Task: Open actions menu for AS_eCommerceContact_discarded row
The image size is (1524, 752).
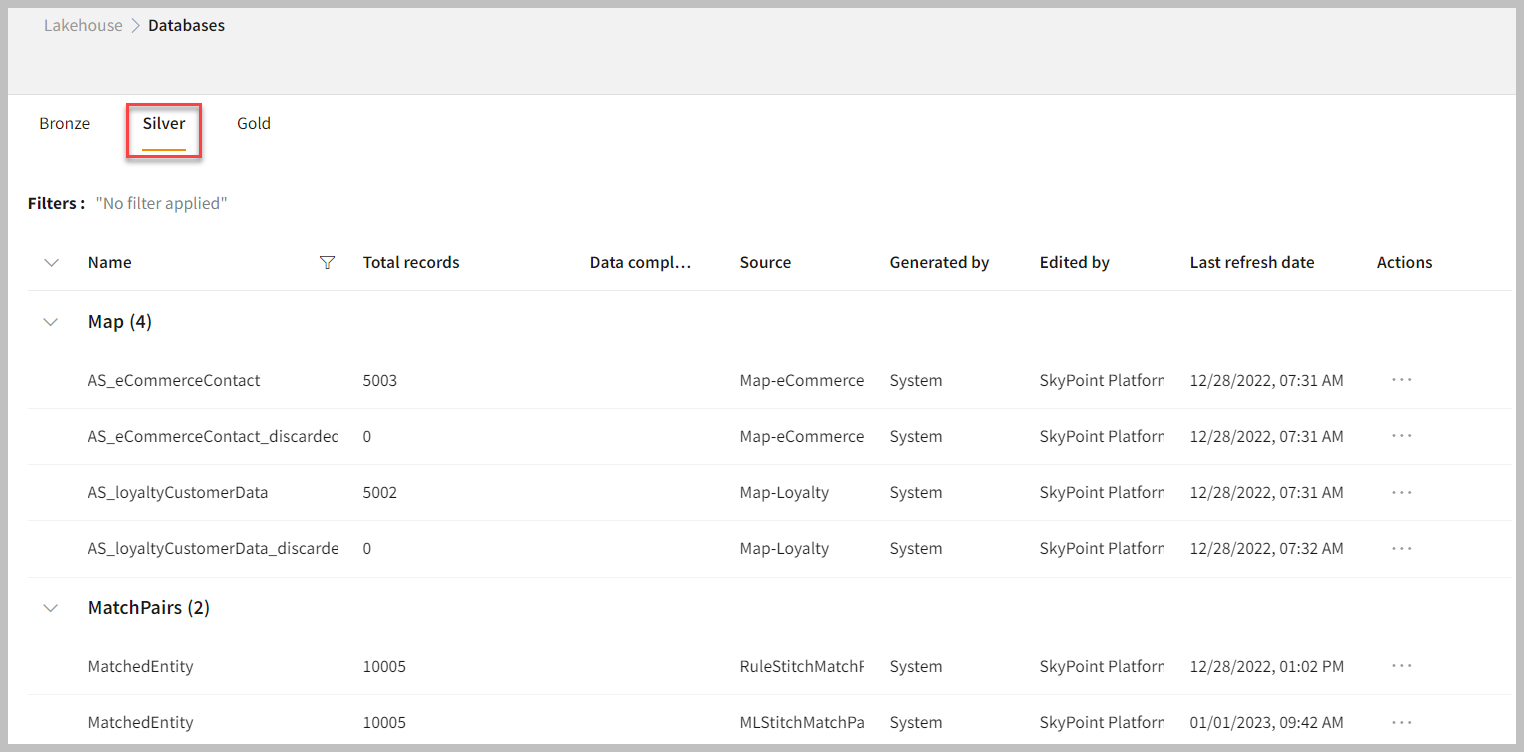Action: pos(1401,436)
